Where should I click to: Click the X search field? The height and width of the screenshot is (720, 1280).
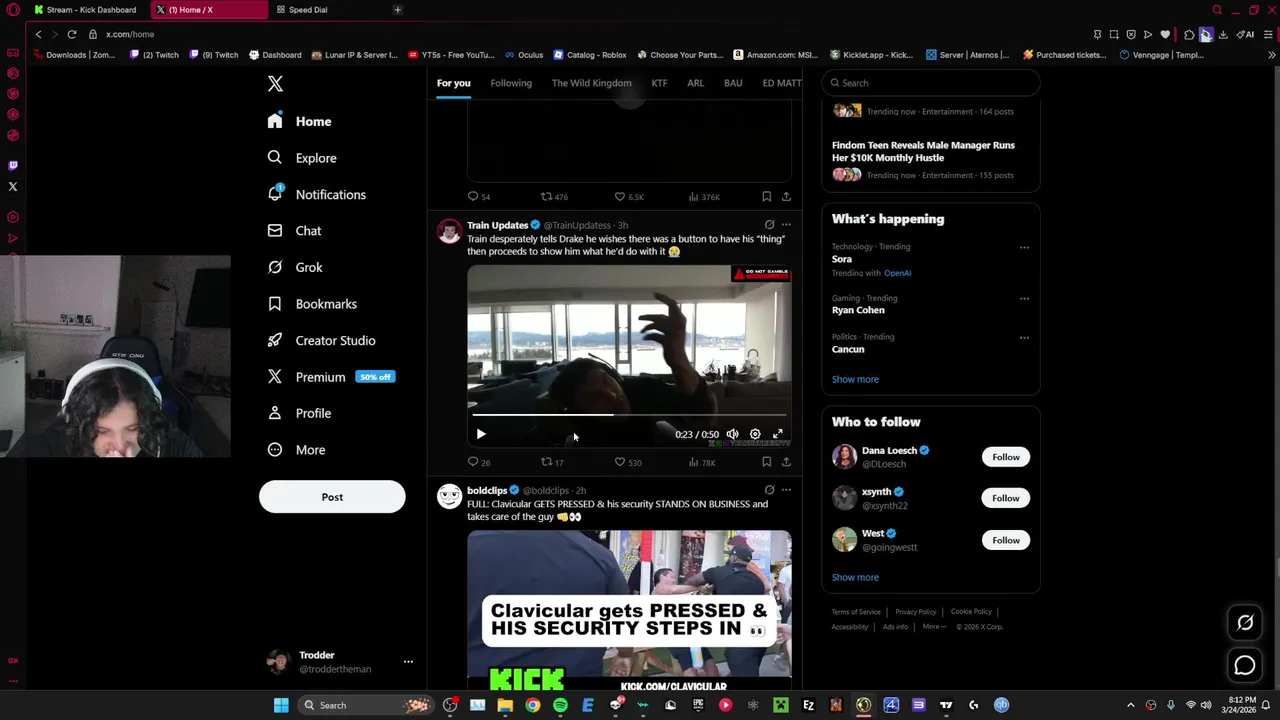[931, 83]
